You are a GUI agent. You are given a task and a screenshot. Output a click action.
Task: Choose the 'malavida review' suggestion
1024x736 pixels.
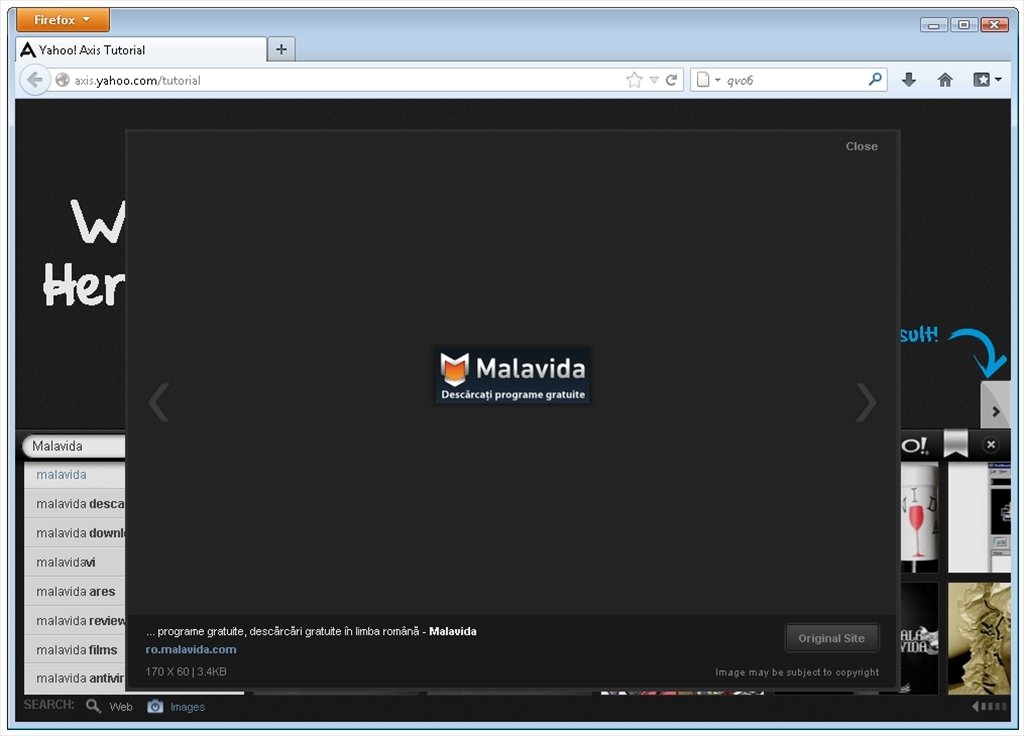(74, 620)
